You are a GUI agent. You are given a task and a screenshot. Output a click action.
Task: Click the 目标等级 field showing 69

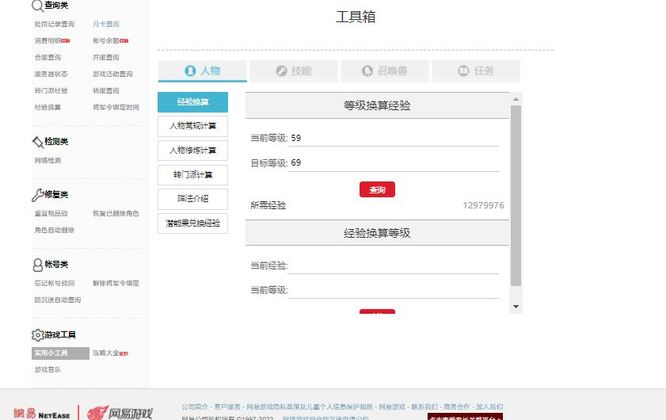pos(393,163)
